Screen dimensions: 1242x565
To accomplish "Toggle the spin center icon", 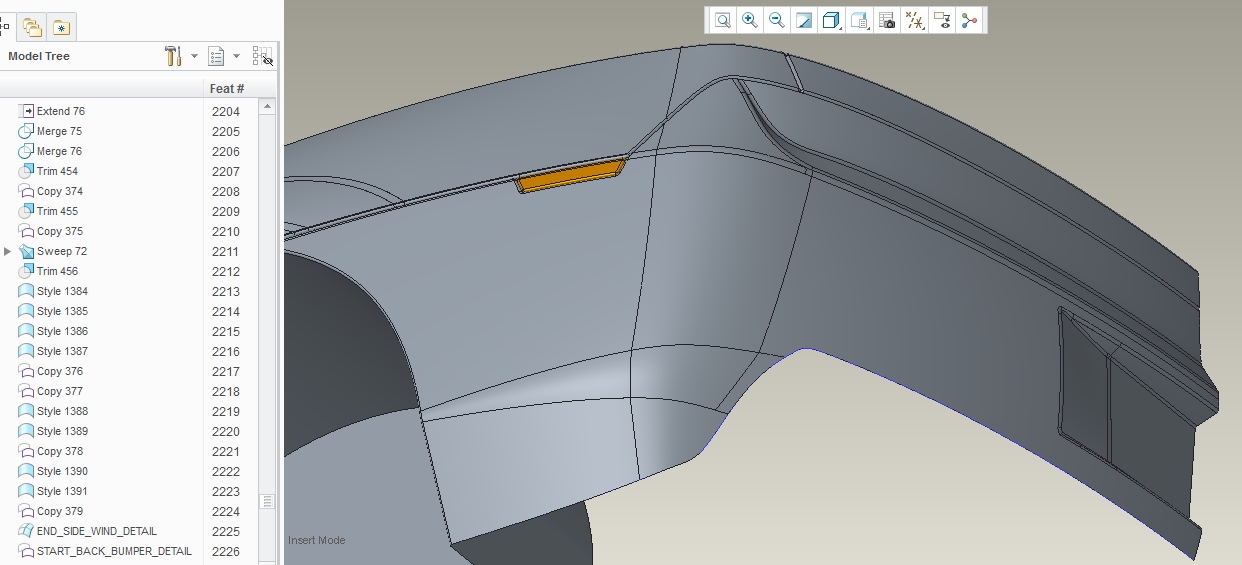I will (968, 20).
